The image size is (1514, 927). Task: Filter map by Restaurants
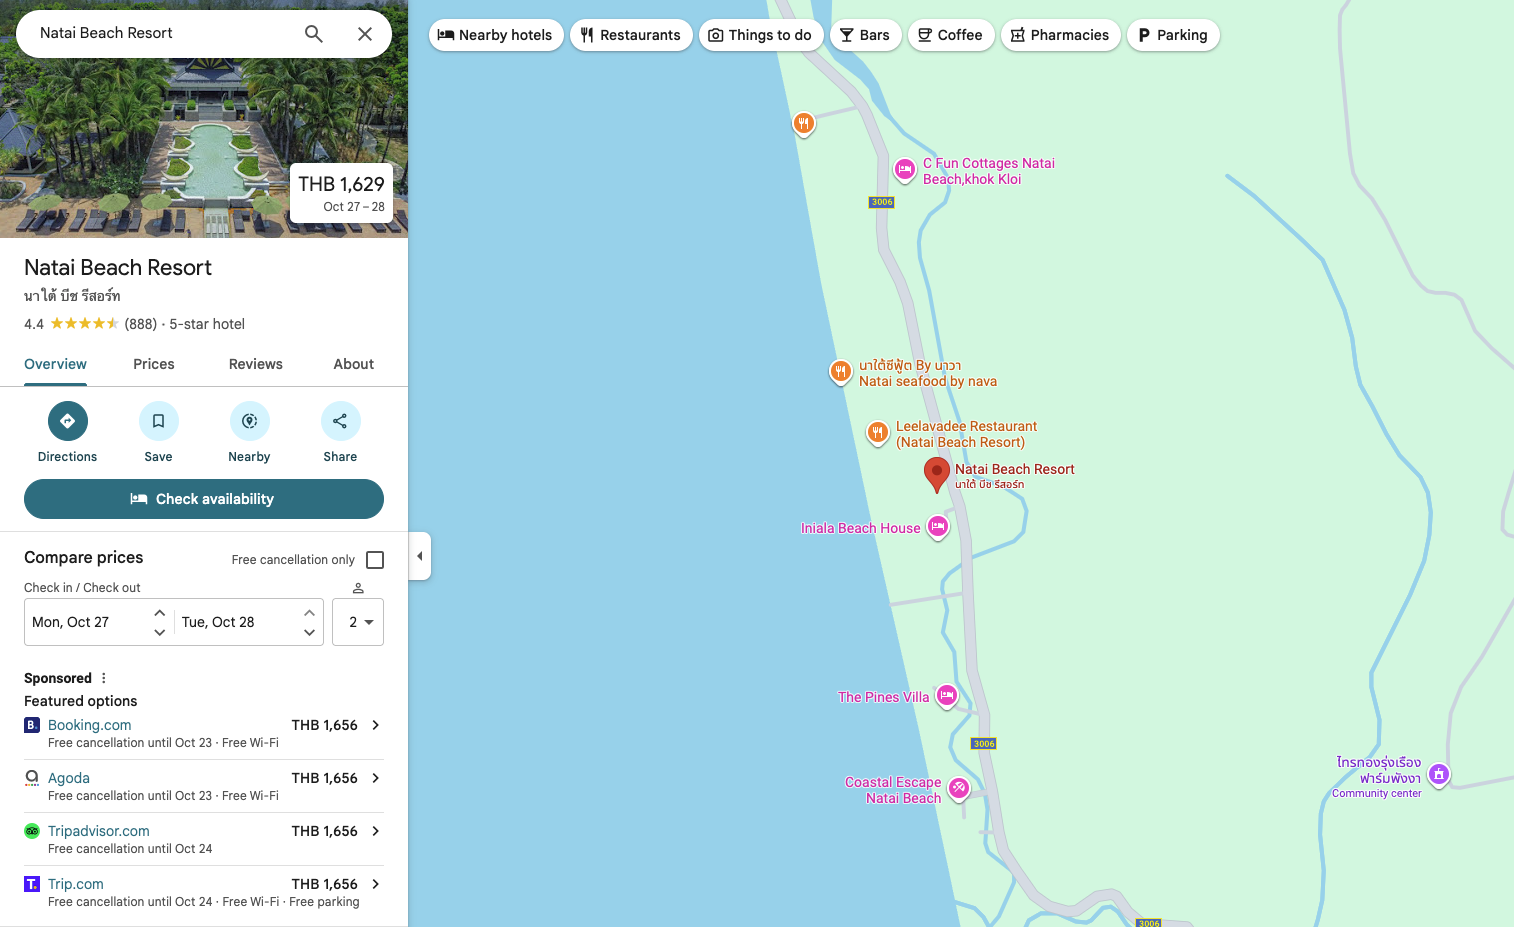(x=631, y=35)
